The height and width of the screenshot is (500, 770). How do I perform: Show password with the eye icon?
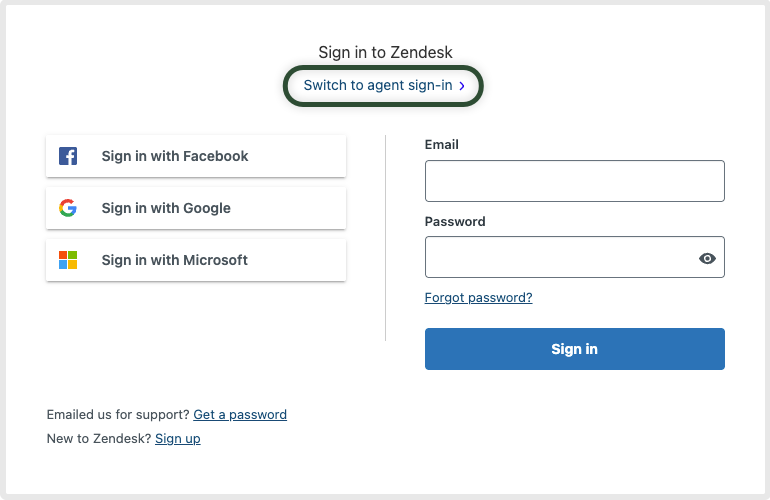point(707,258)
